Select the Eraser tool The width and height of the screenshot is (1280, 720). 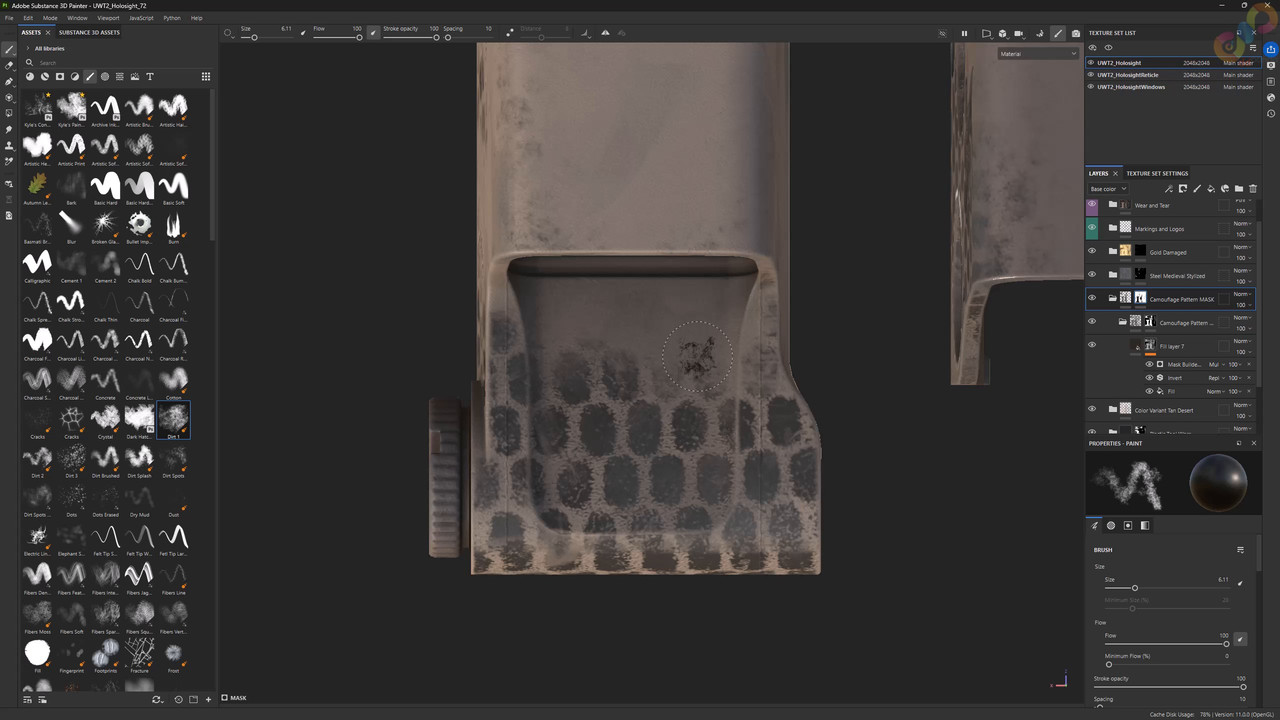[9, 65]
